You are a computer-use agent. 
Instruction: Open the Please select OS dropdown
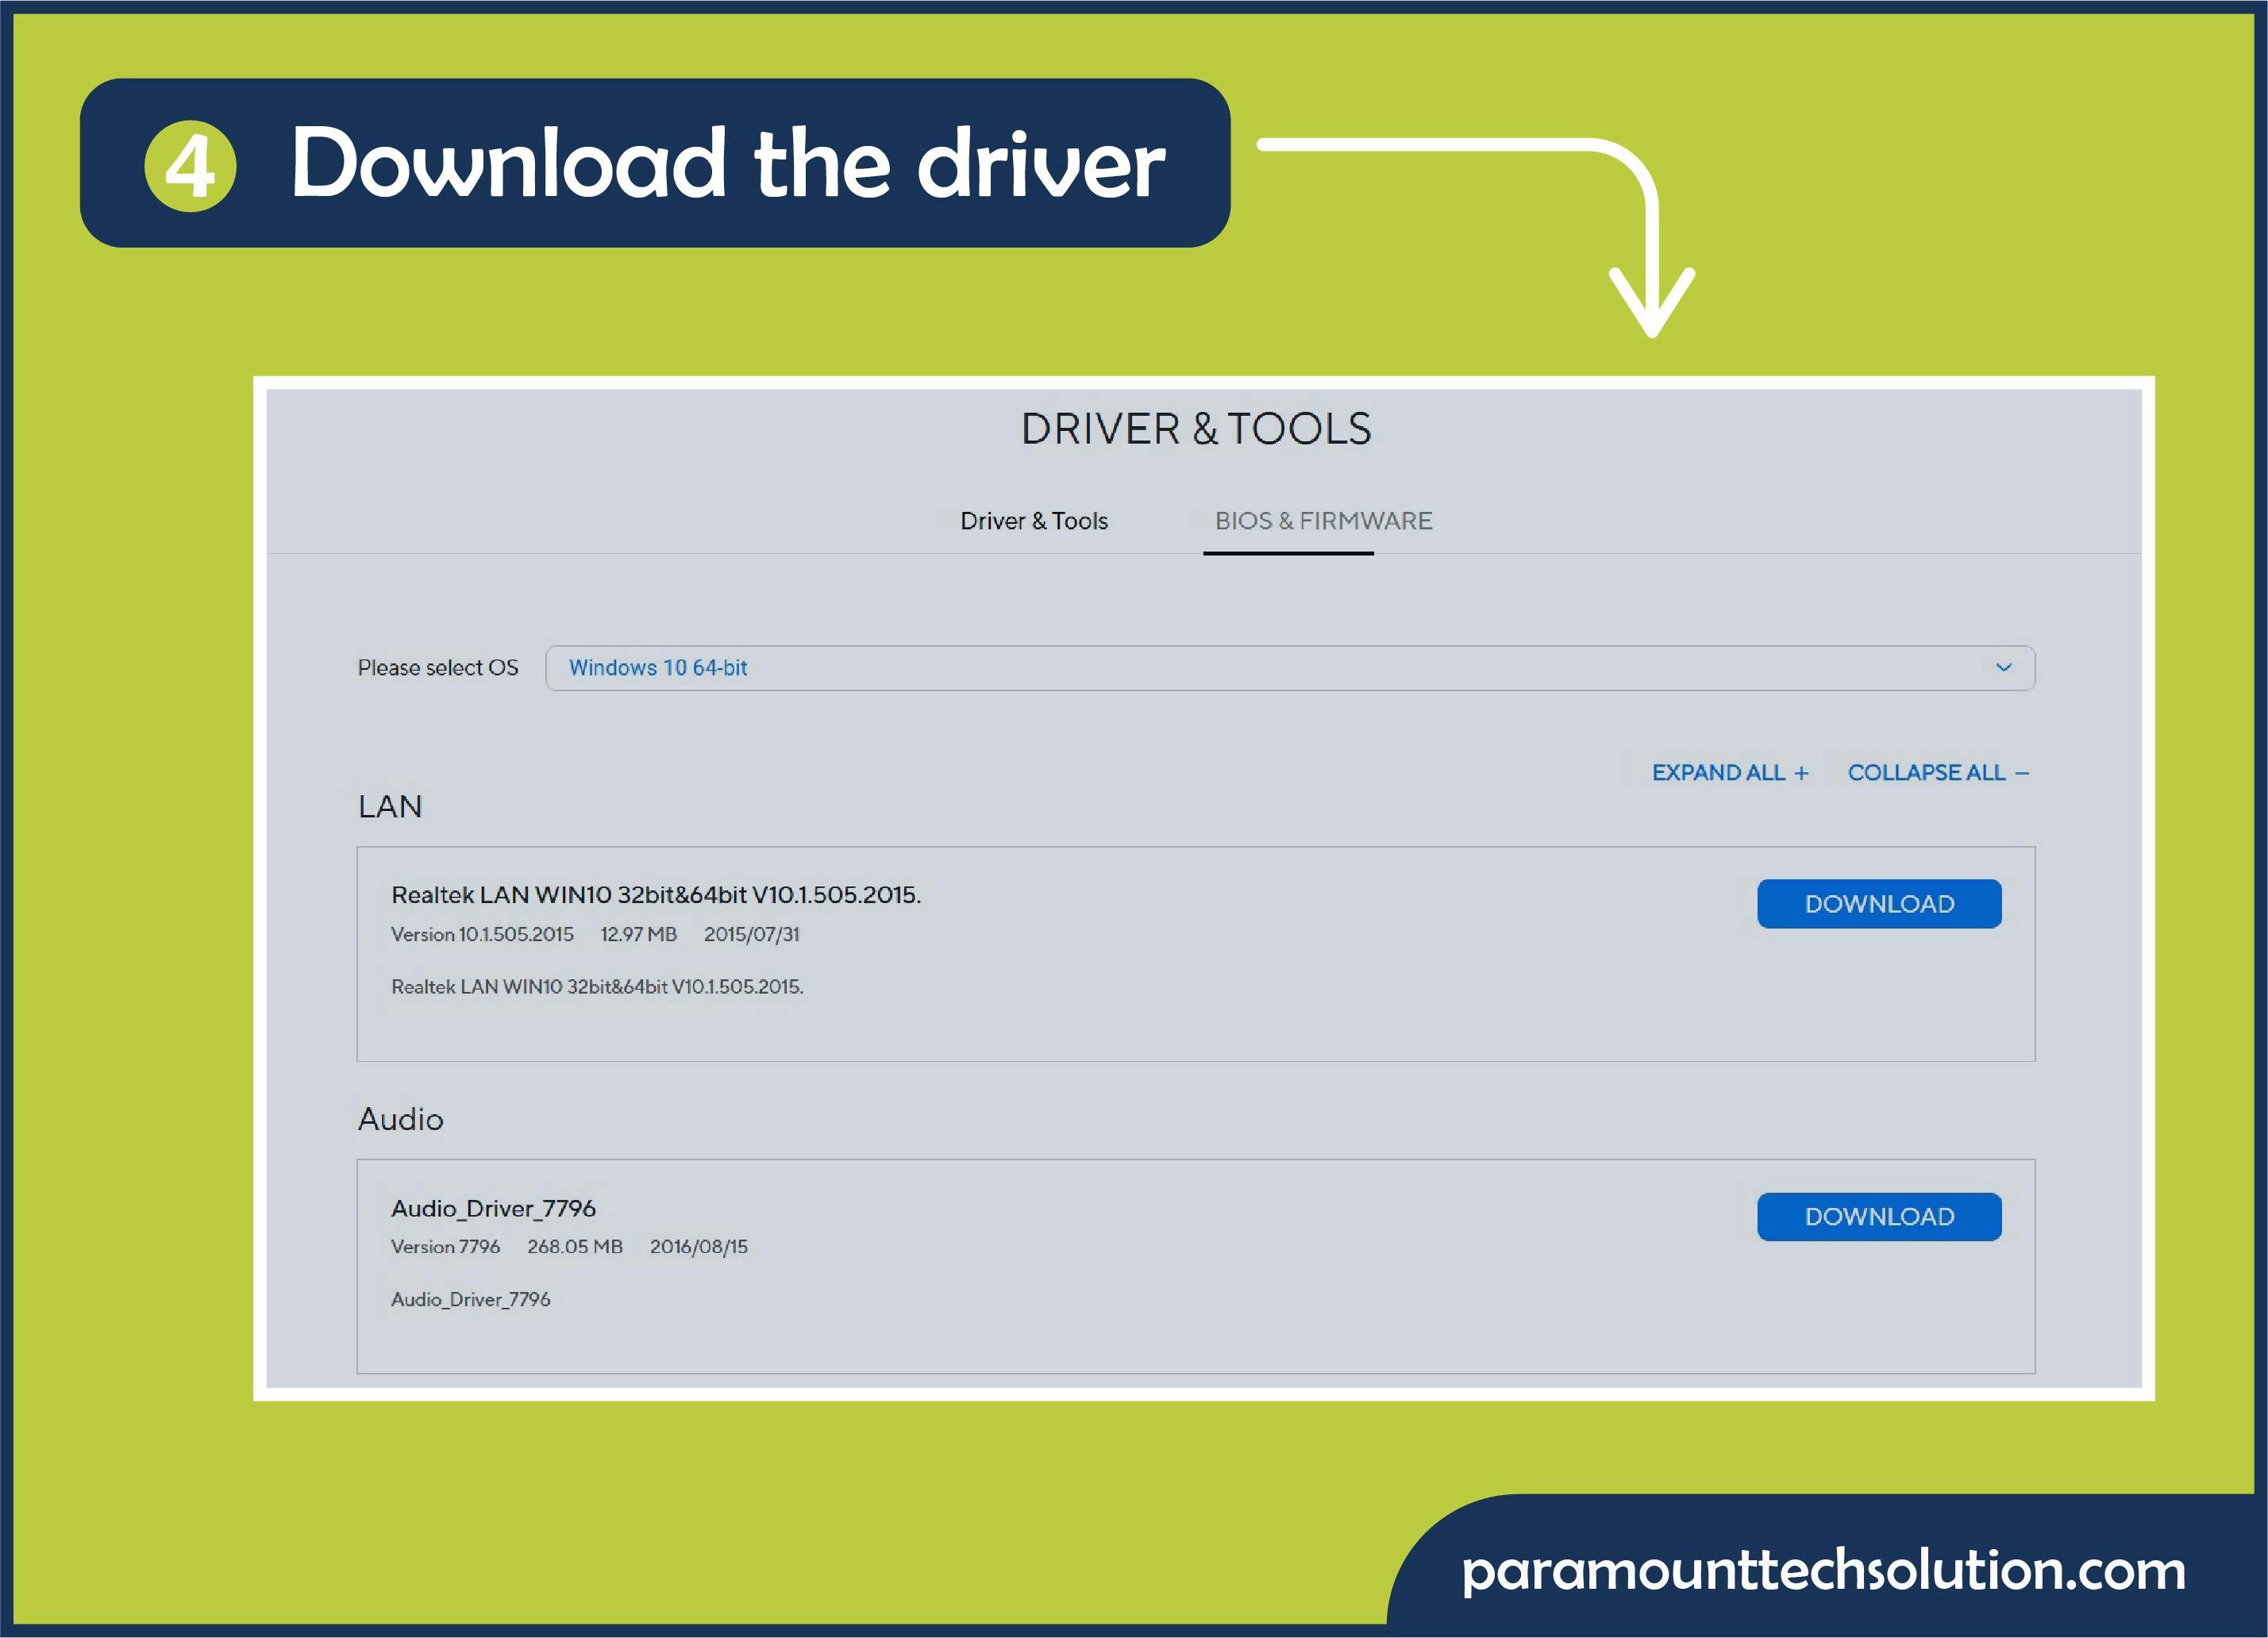tap(1290, 668)
